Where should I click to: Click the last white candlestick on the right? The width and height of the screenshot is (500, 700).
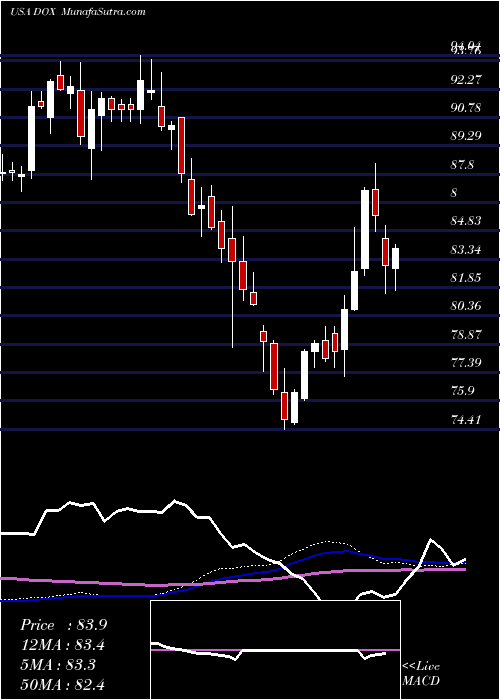click(395, 258)
